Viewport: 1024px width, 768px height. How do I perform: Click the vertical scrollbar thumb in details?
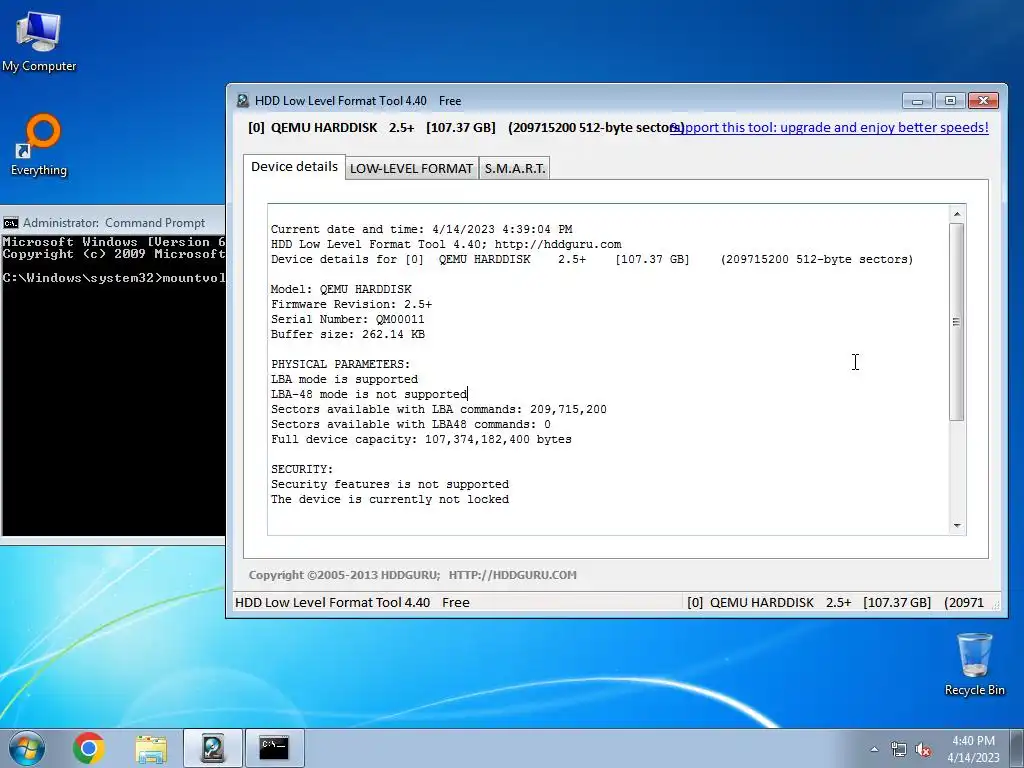[x=957, y=322]
